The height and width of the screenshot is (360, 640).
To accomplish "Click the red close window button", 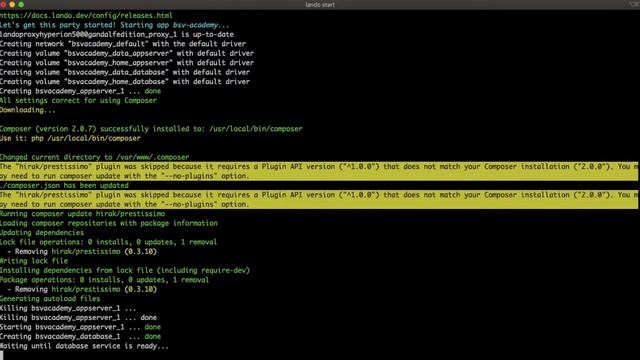I will [3, 4].
